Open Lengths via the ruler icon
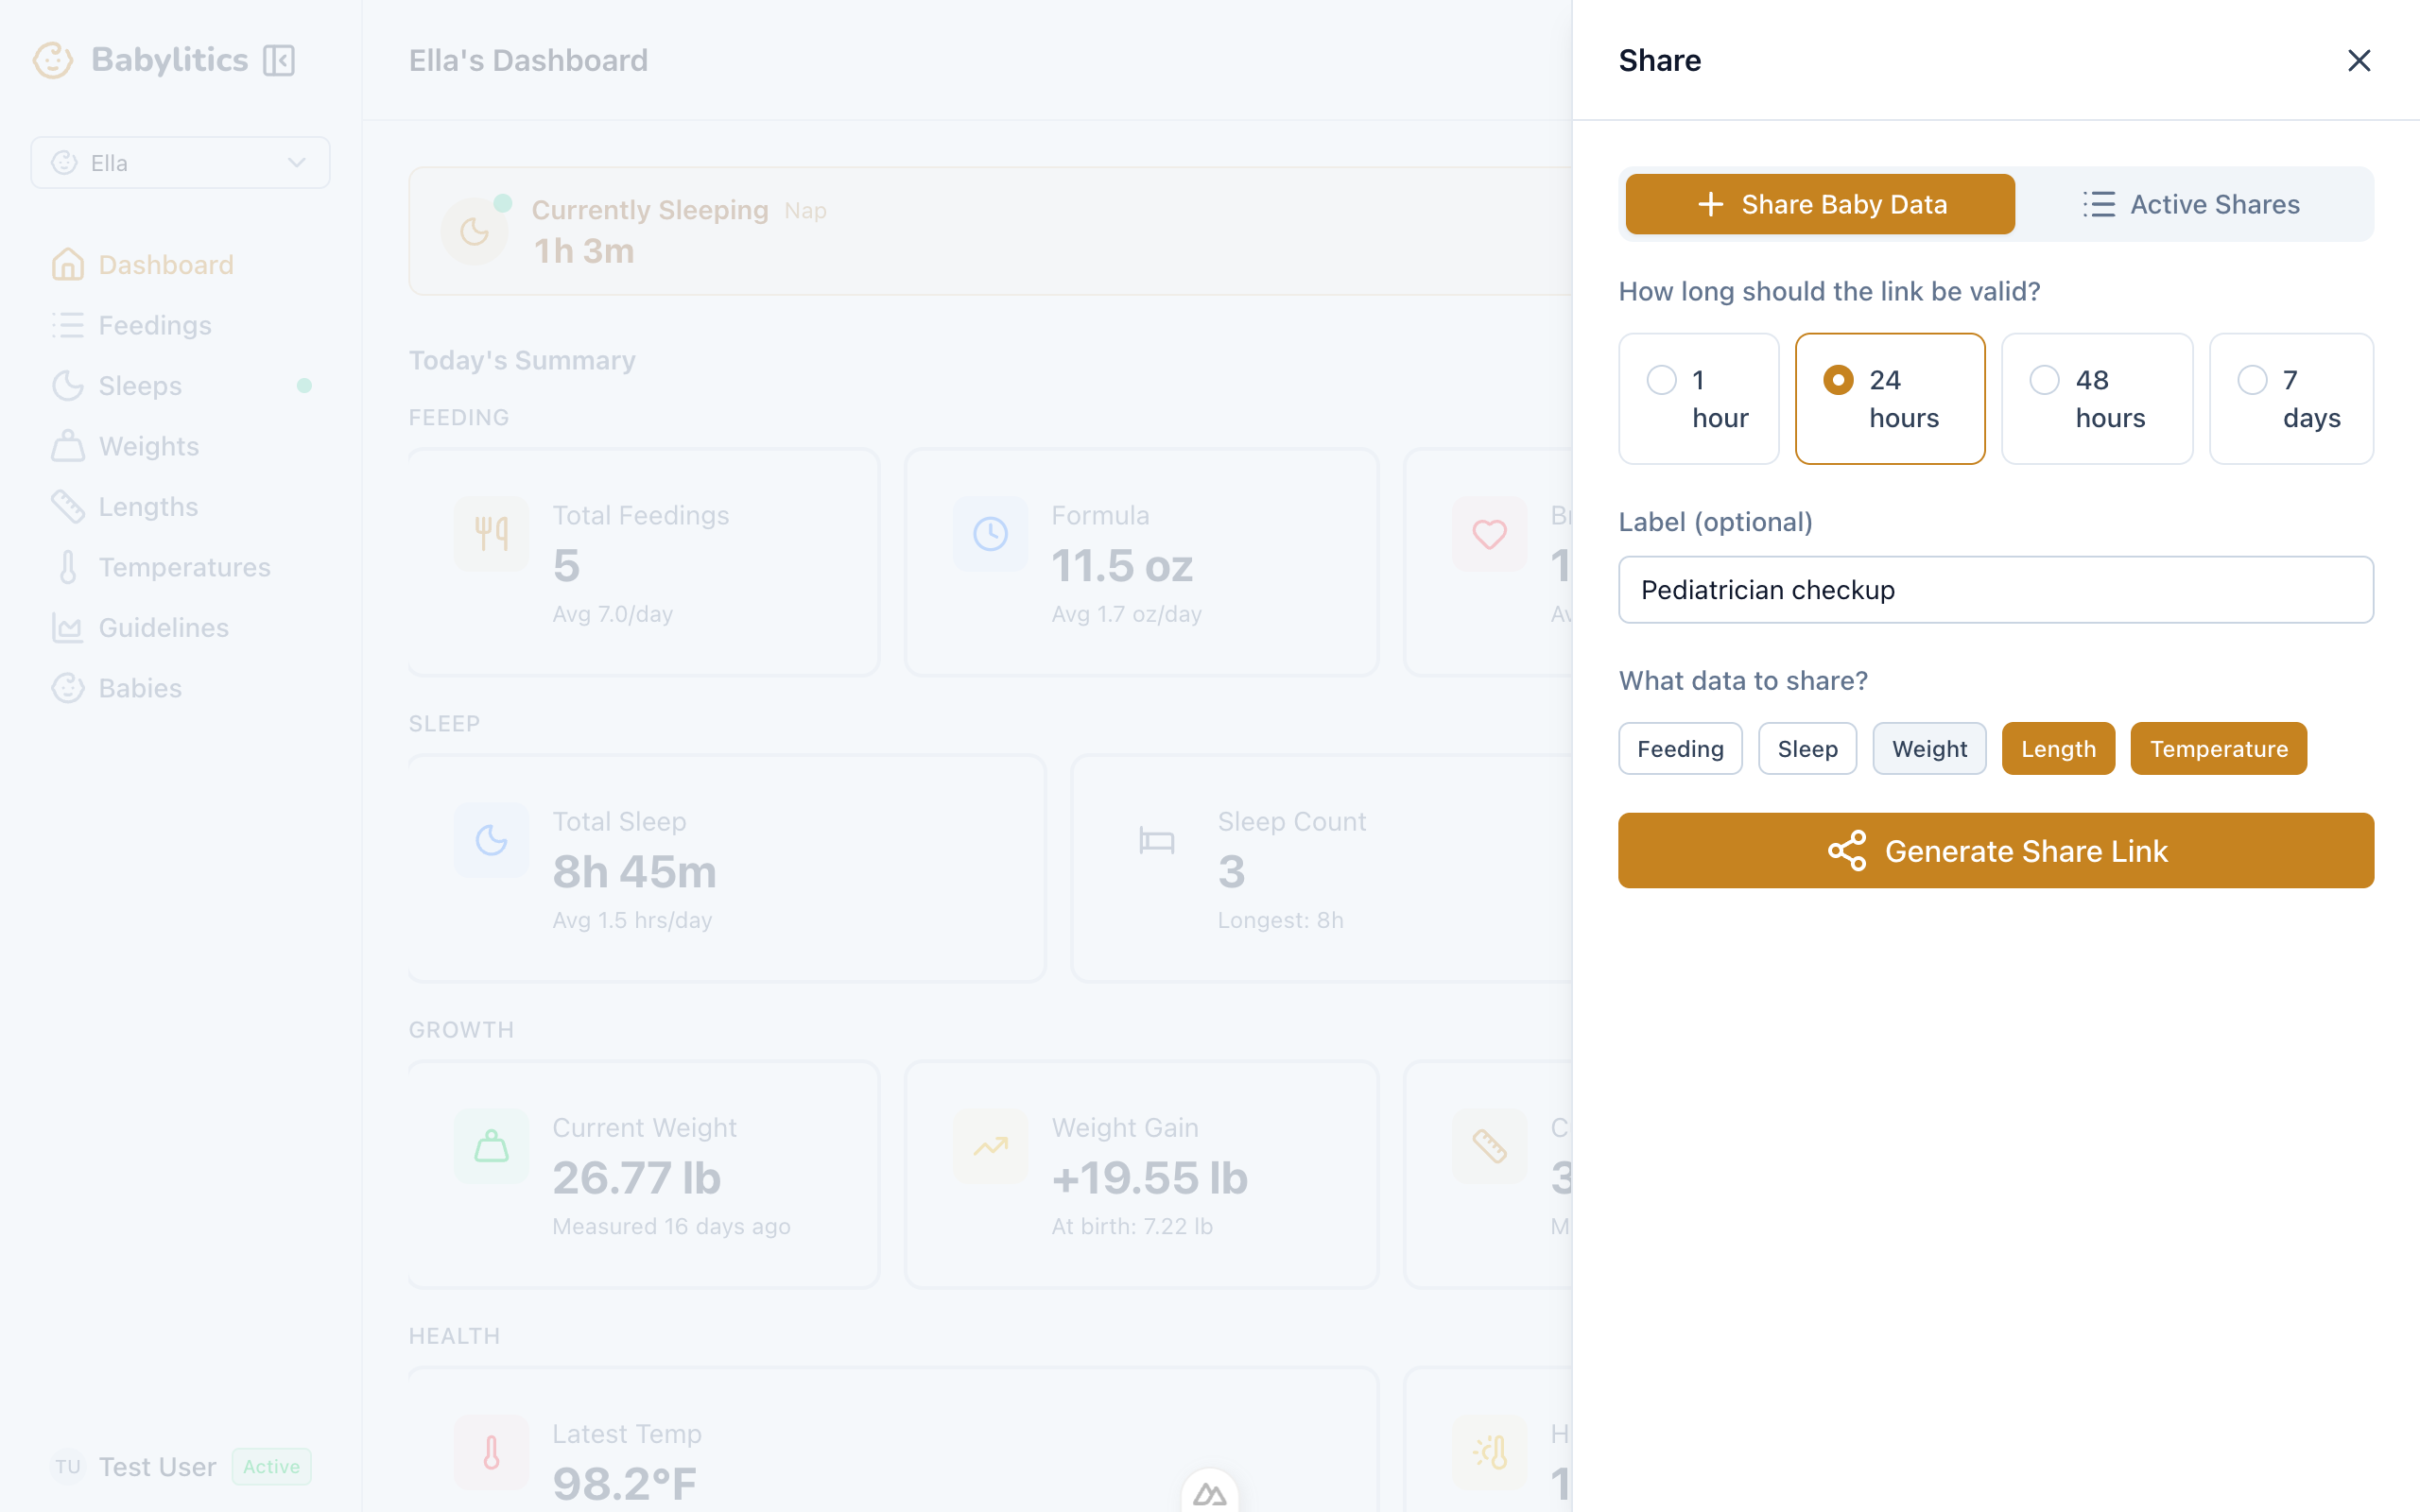This screenshot has width=2420, height=1512. click(x=68, y=507)
